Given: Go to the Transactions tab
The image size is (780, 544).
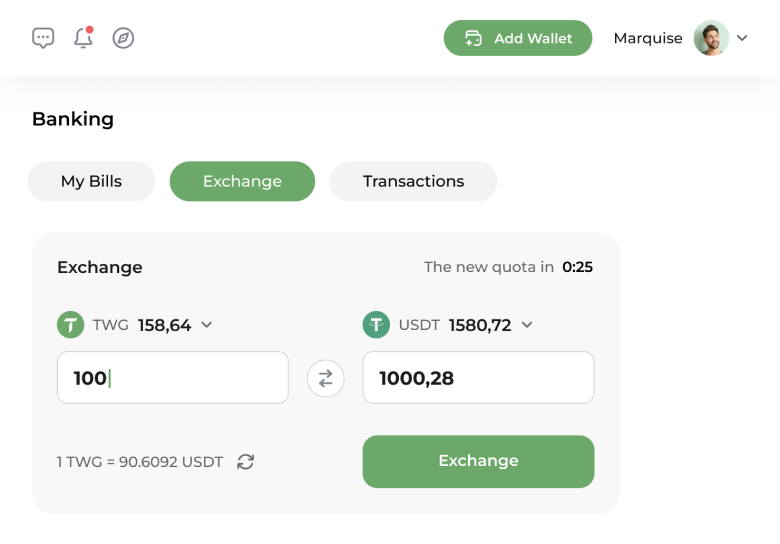Looking at the screenshot, I should [x=413, y=181].
